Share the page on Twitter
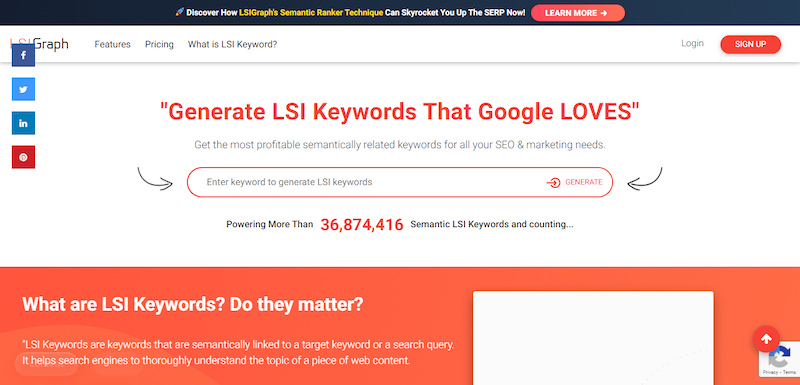 (23, 89)
